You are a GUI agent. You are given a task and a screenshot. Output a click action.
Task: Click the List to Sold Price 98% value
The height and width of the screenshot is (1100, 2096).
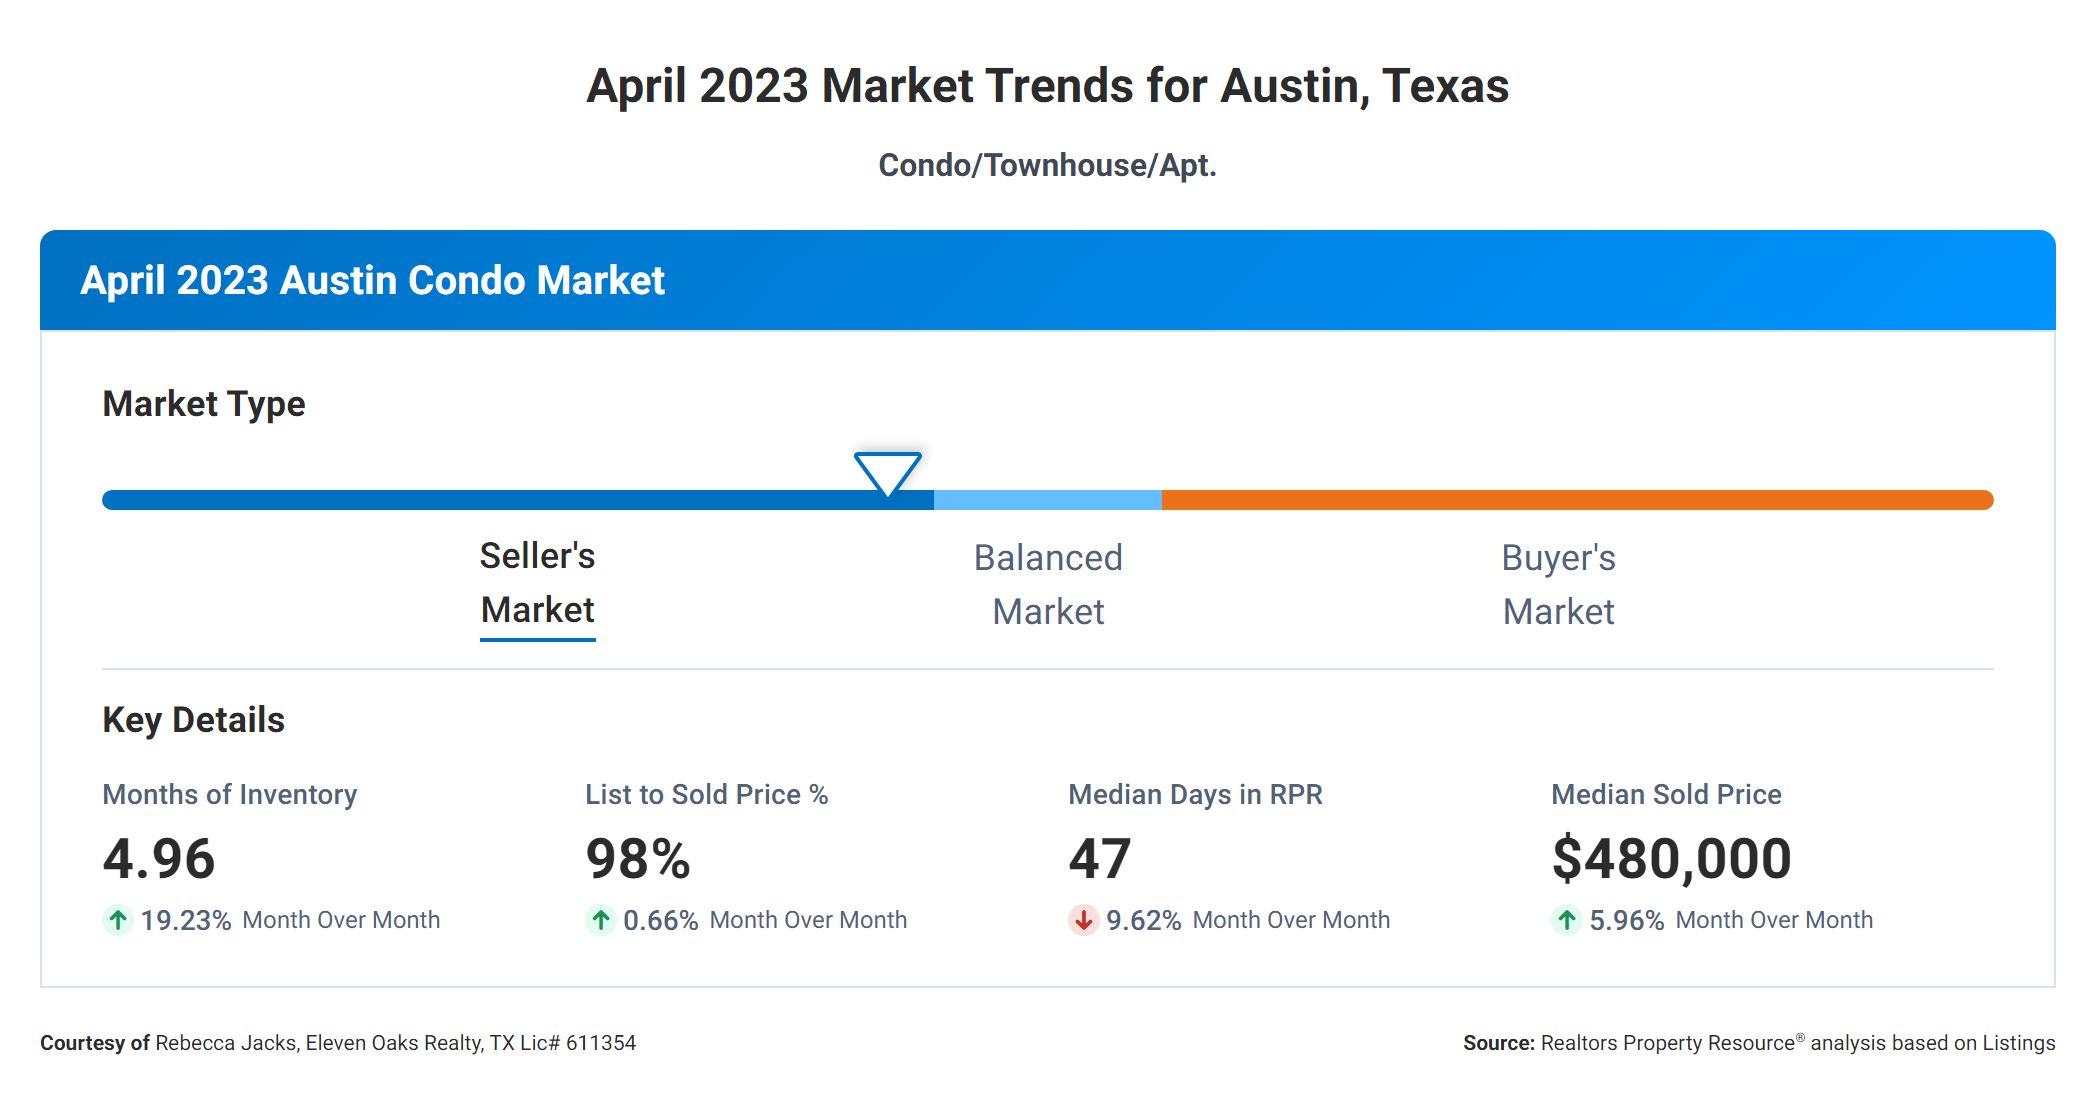(638, 859)
